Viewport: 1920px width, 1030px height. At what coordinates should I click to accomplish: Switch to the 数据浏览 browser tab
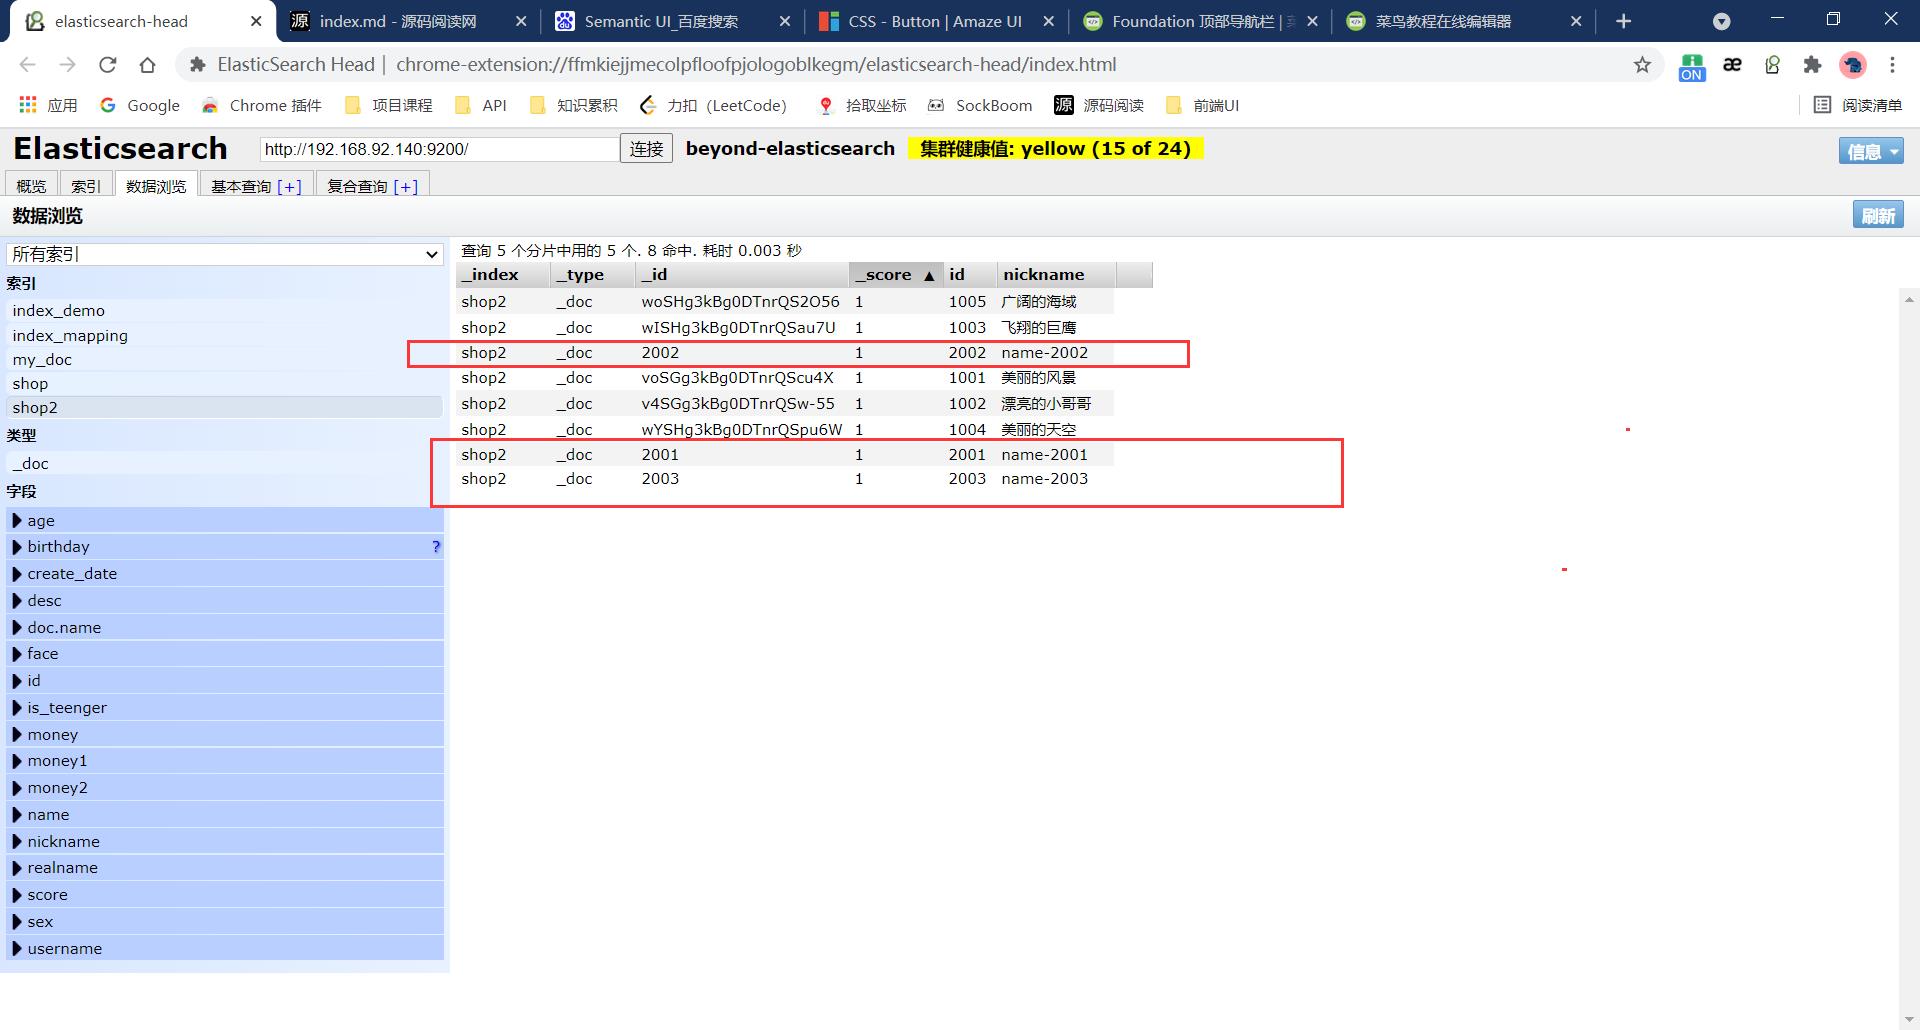click(x=156, y=186)
